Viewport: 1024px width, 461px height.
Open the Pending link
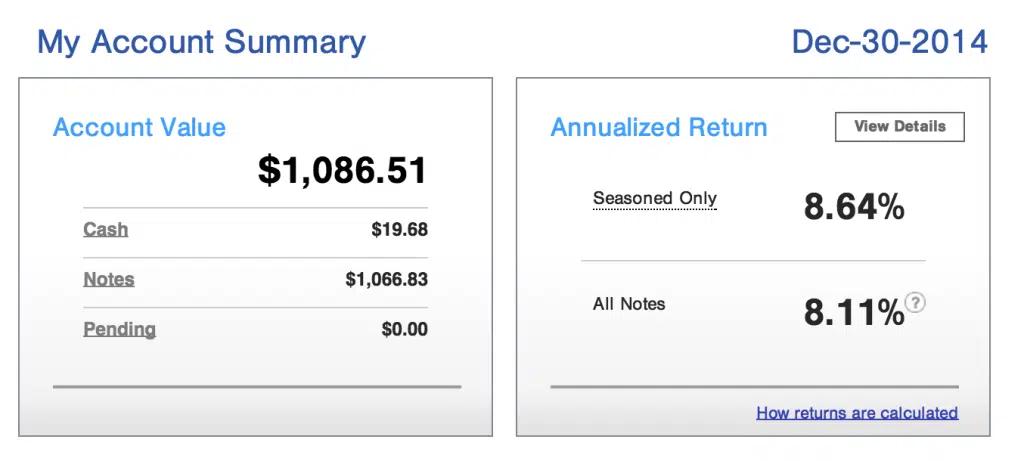click(x=119, y=329)
